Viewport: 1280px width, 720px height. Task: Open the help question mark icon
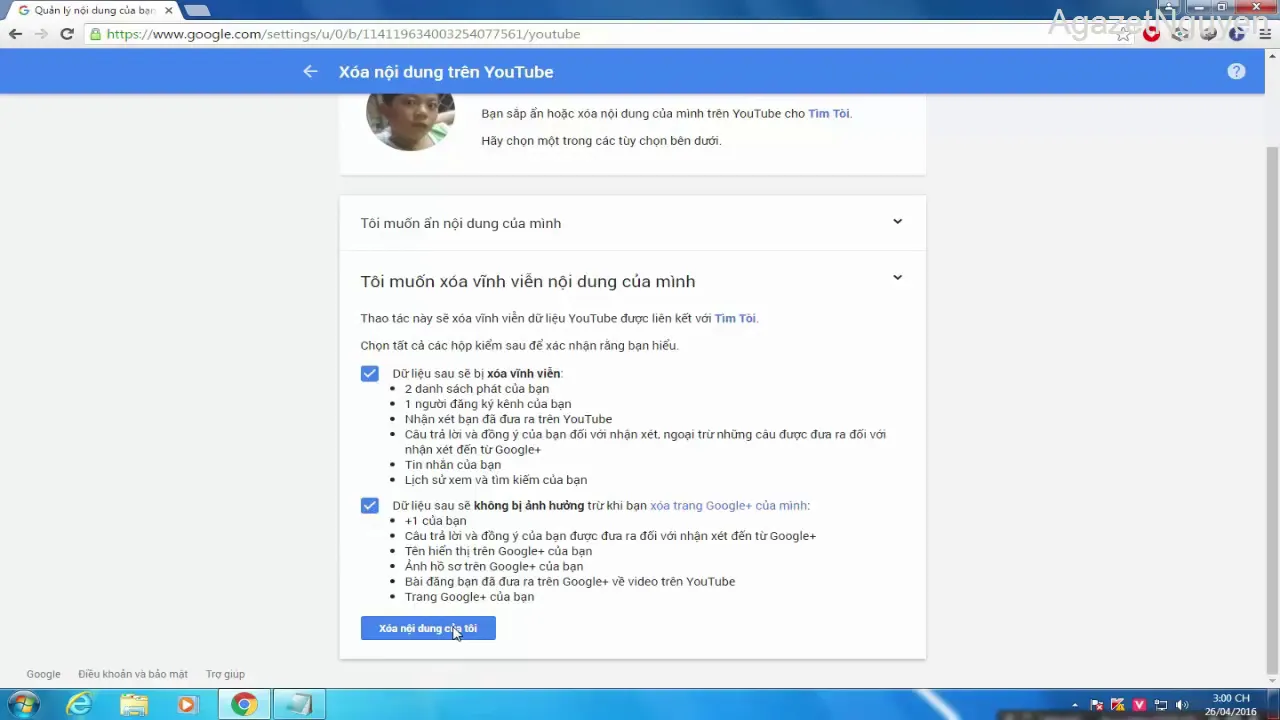pos(1237,72)
